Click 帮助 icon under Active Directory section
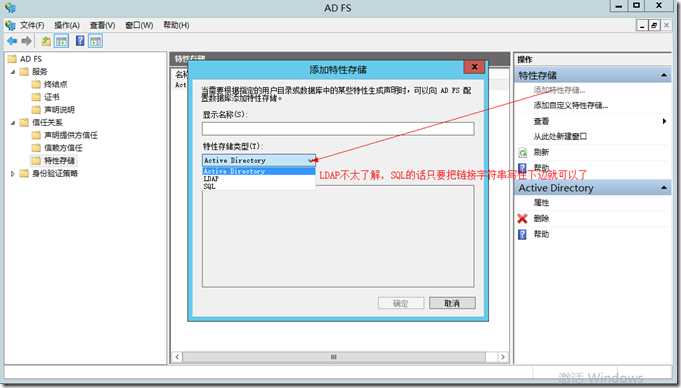This screenshot has width=681, height=388. [522, 234]
